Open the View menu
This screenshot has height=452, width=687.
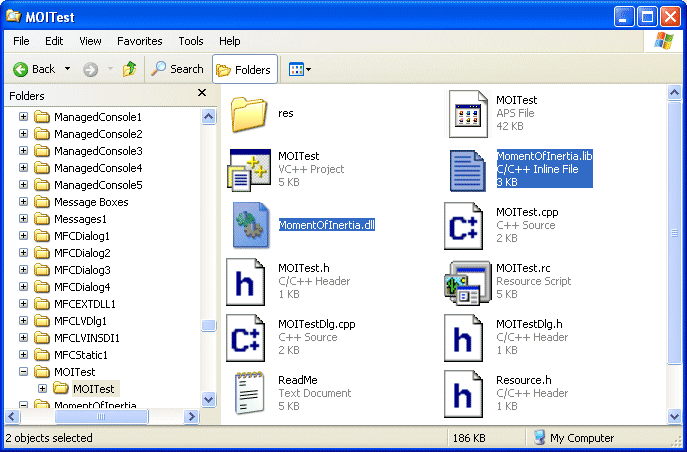pos(90,41)
